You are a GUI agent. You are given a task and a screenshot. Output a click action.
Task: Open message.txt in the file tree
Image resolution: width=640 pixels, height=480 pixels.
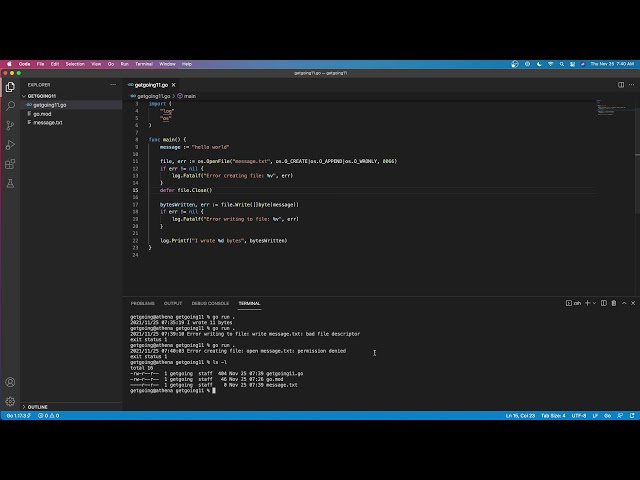[48, 122]
